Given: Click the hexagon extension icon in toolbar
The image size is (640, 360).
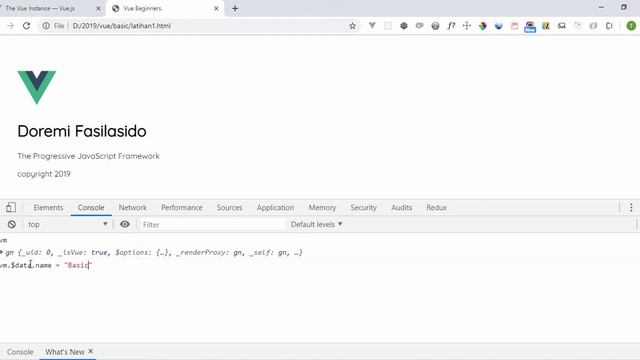Looking at the screenshot, I should pos(404,26).
